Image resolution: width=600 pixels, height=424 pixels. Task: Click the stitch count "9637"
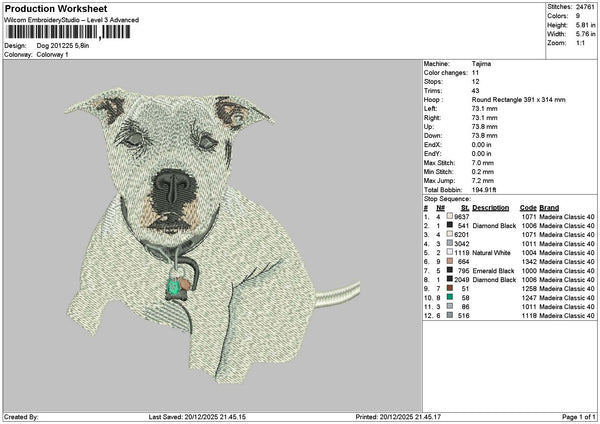(461, 217)
